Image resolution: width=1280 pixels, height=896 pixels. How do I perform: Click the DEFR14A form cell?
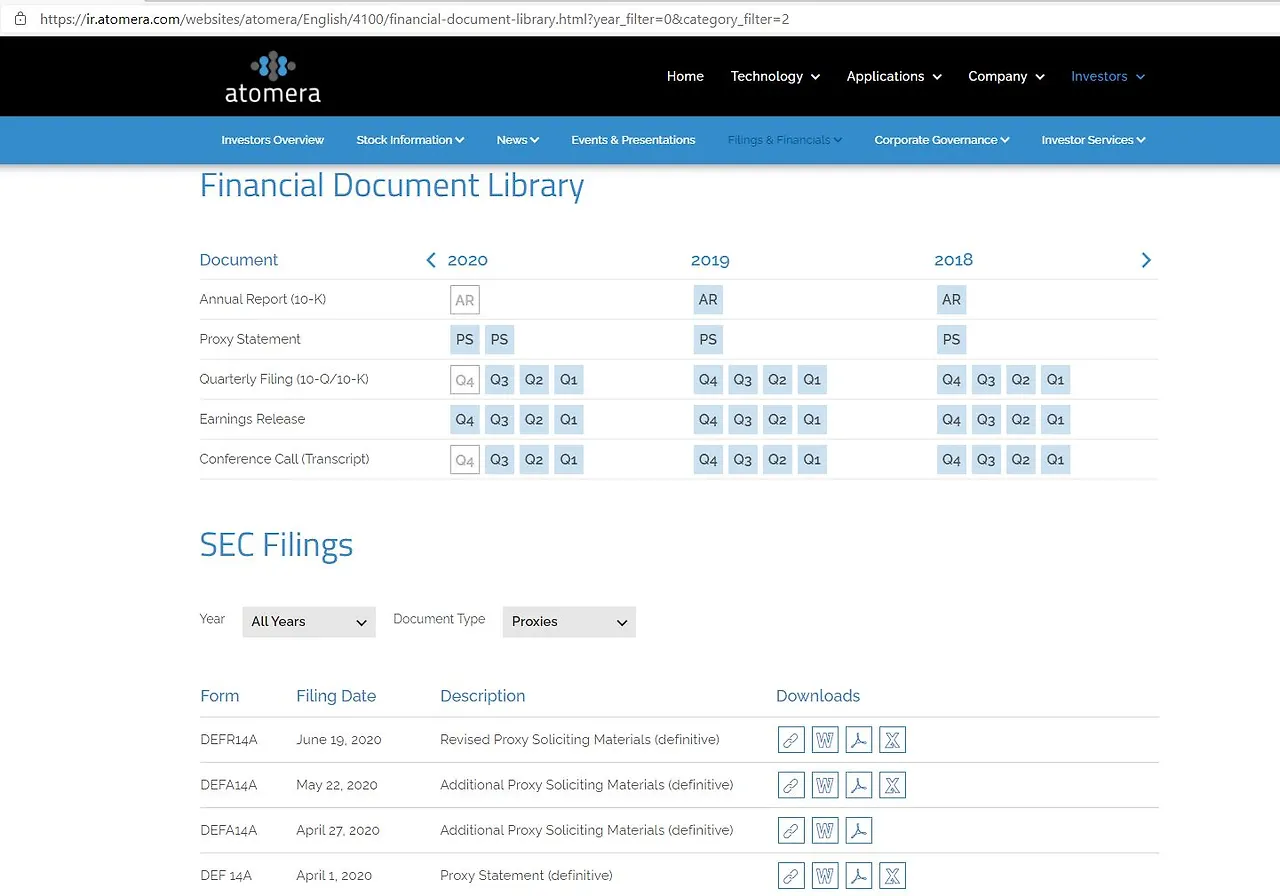coord(229,740)
